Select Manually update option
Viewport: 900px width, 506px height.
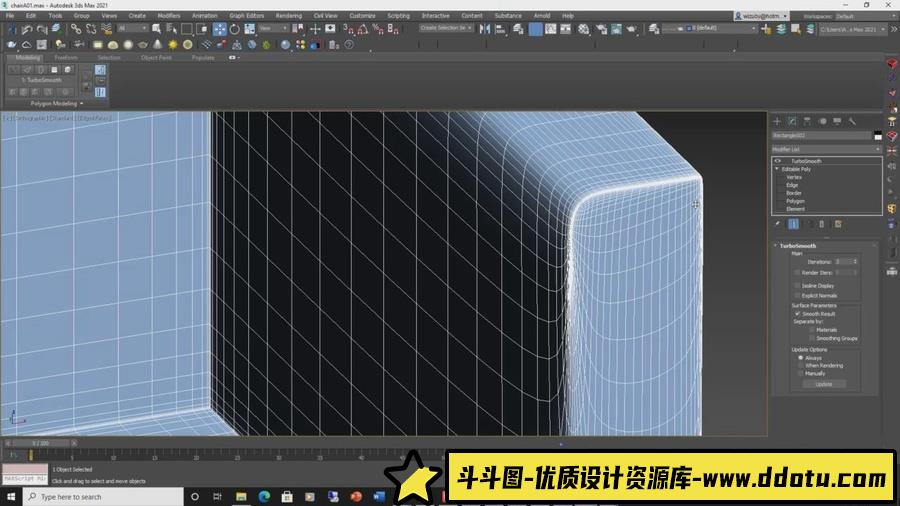(801, 373)
